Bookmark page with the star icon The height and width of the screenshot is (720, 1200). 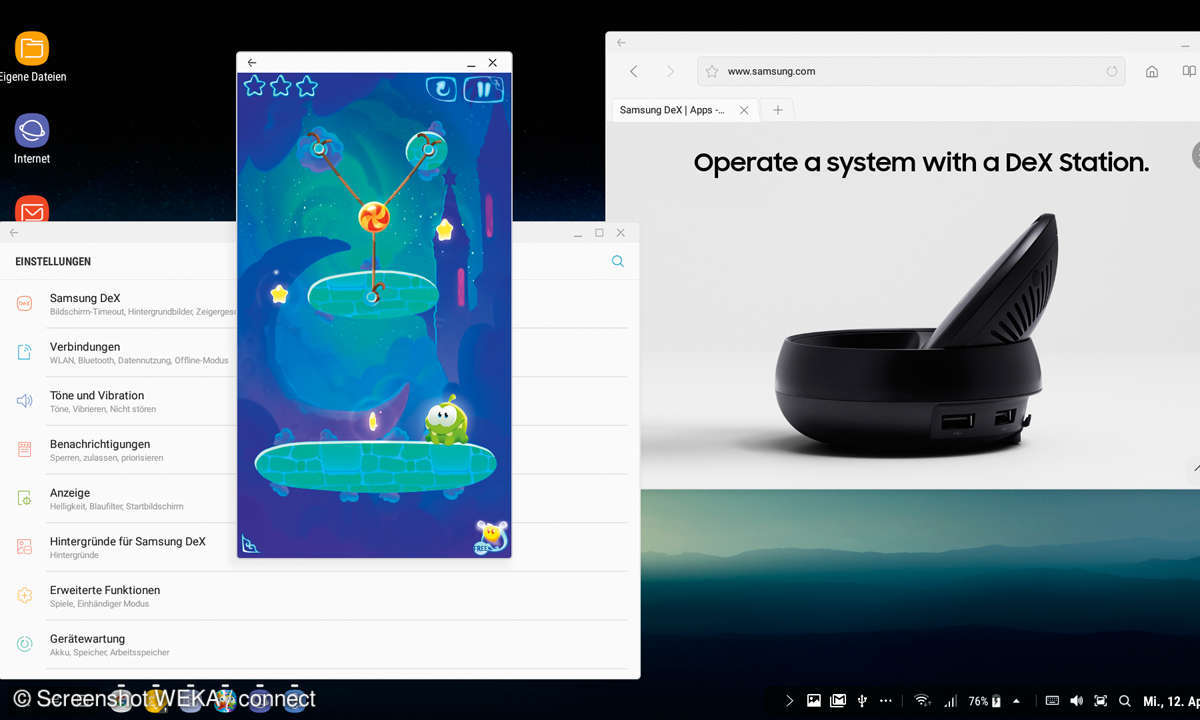pyautogui.click(x=712, y=72)
